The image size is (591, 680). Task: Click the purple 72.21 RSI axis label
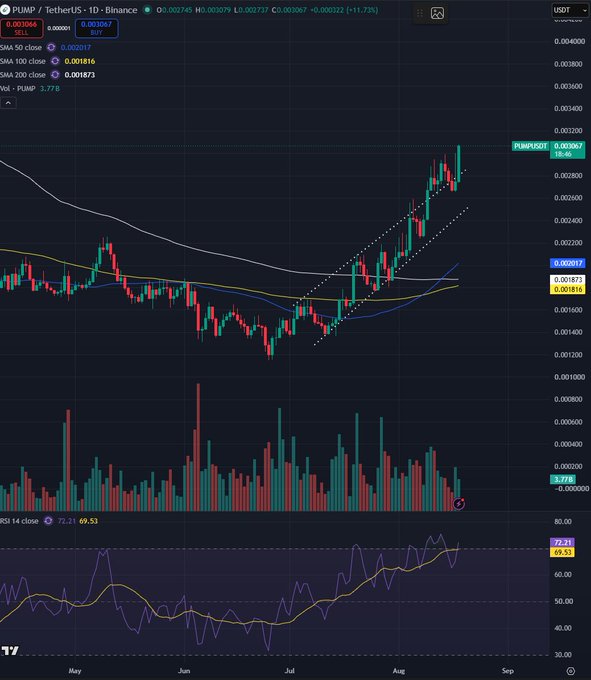(562, 543)
